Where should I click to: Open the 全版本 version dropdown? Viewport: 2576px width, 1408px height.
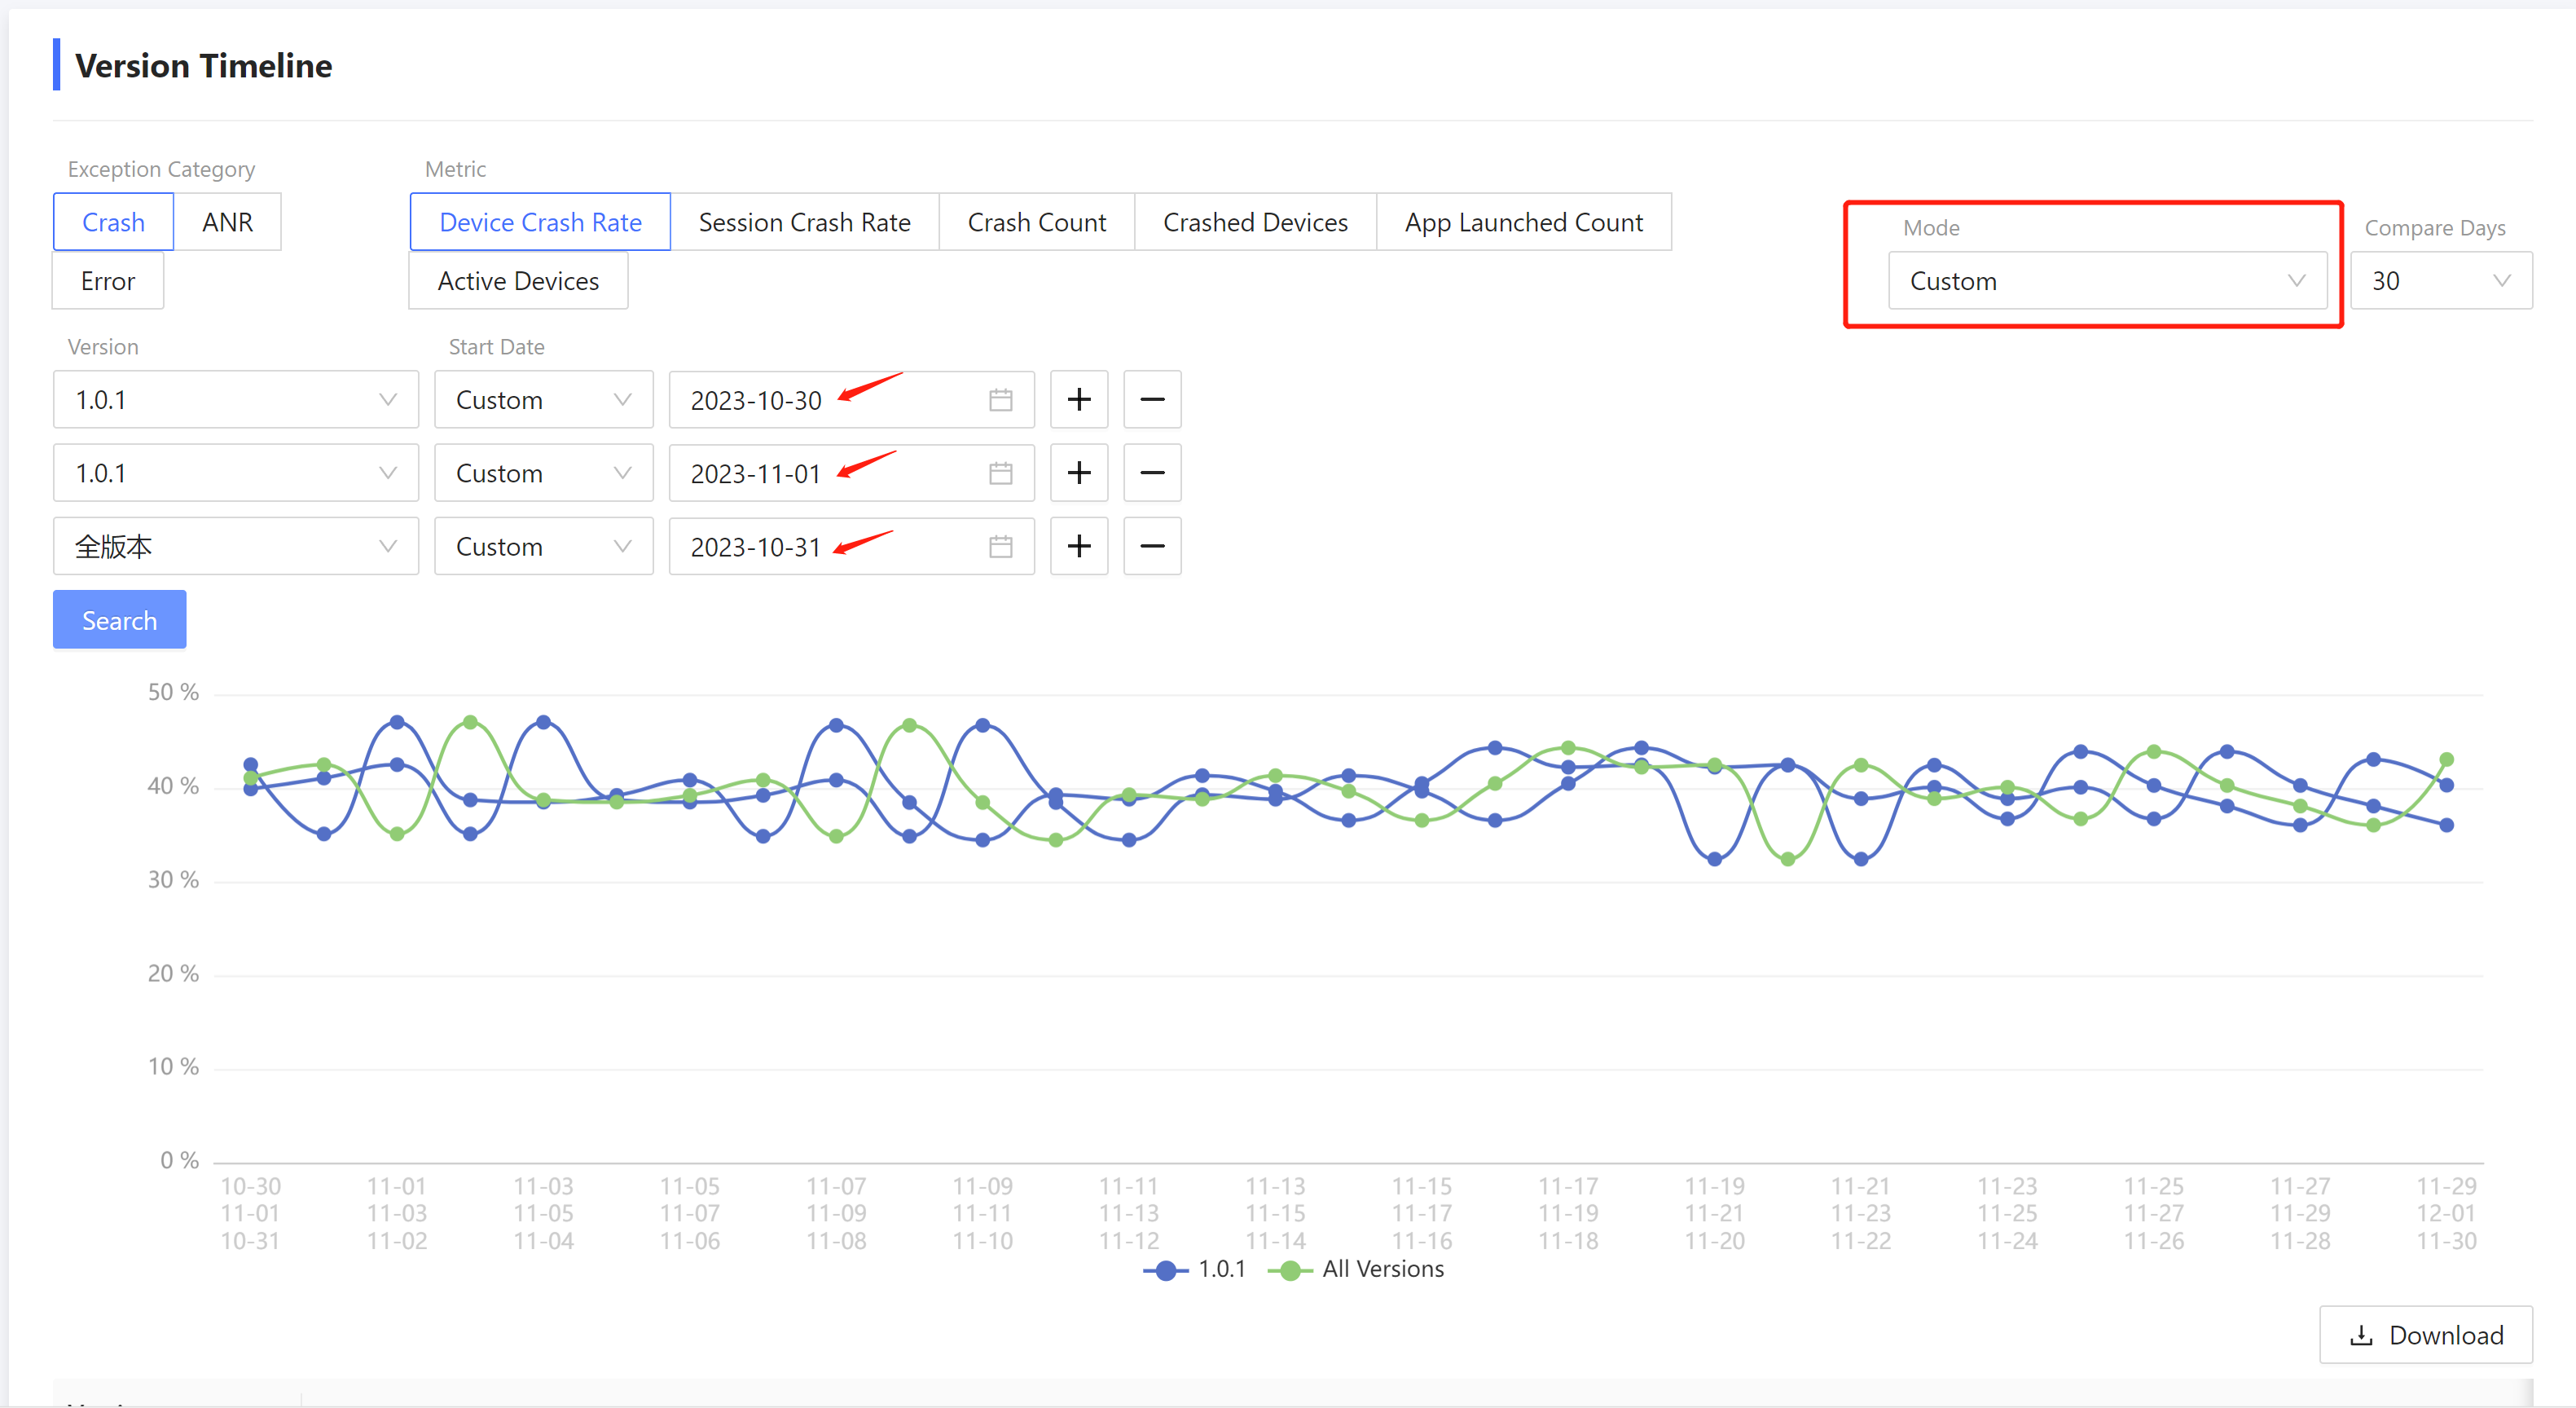[x=236, y=546]
